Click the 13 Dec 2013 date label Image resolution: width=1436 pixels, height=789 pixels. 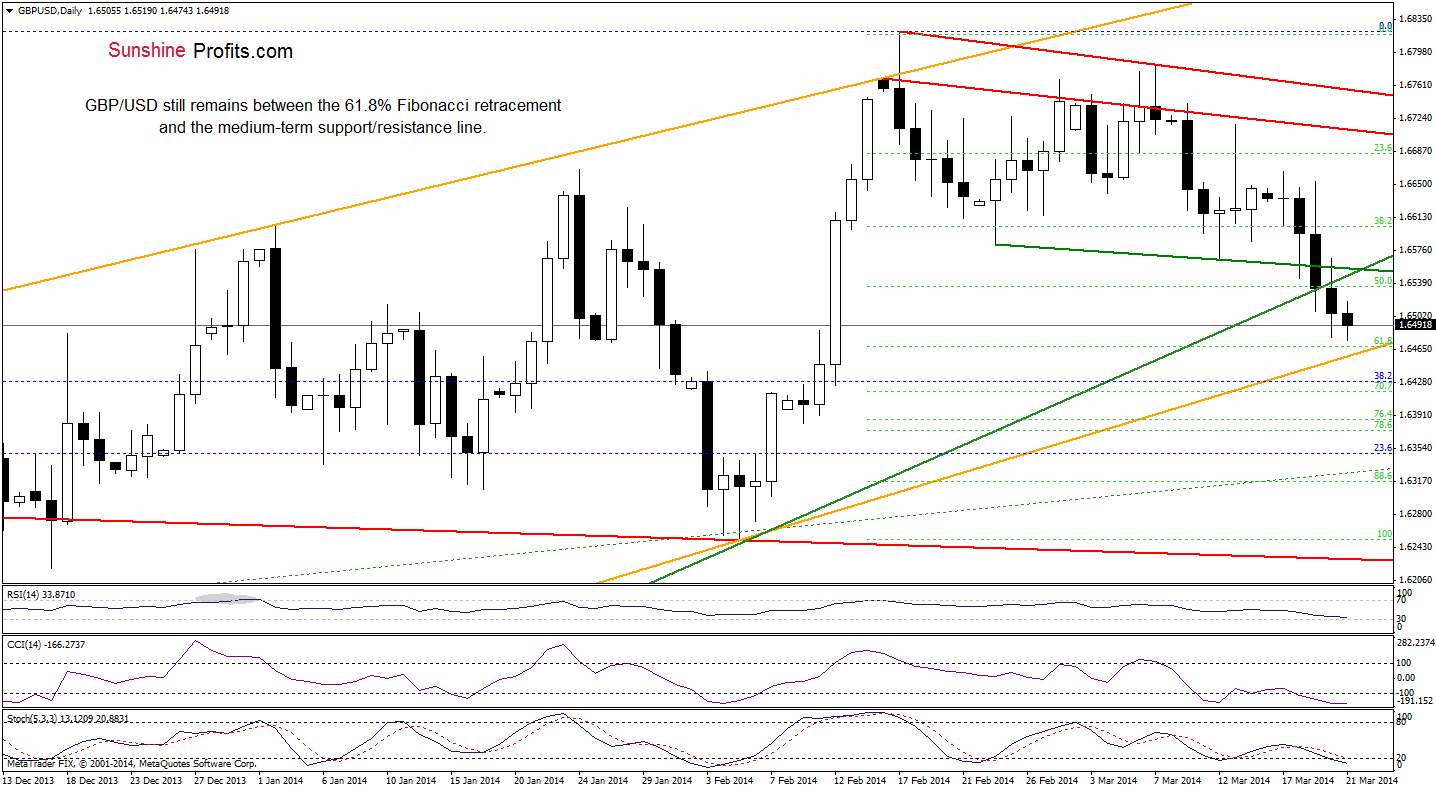[x=29, y=780]
